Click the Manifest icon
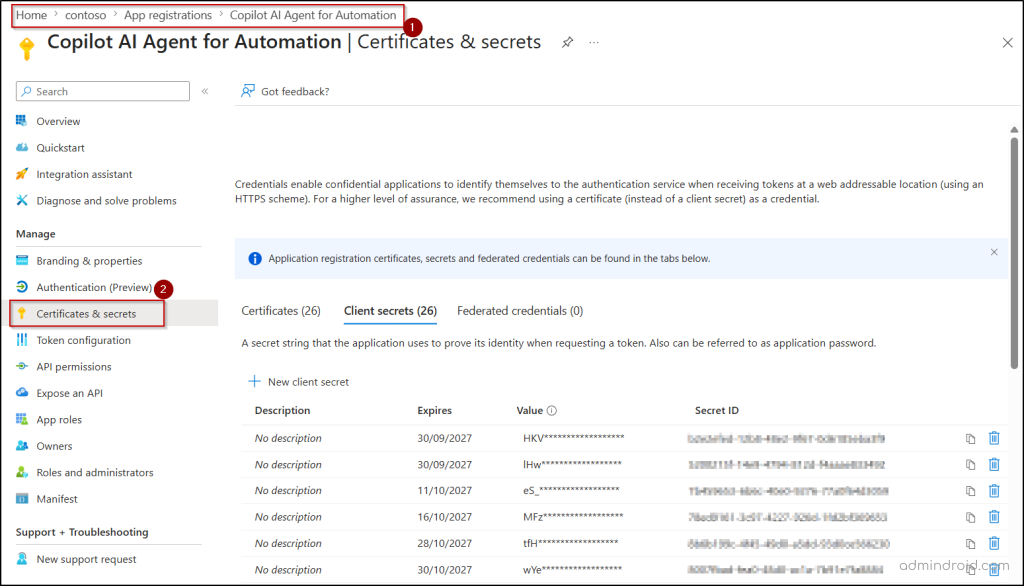The width and height of the screenshot is (1024, 586). tap(22, 498)
